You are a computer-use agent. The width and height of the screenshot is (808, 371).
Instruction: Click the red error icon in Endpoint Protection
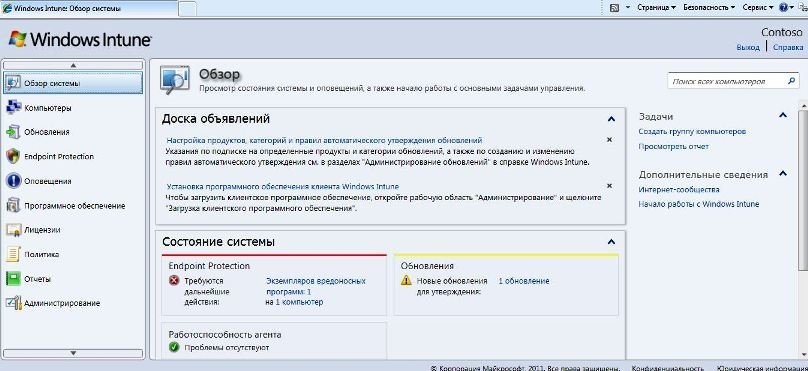coord(174,281)
